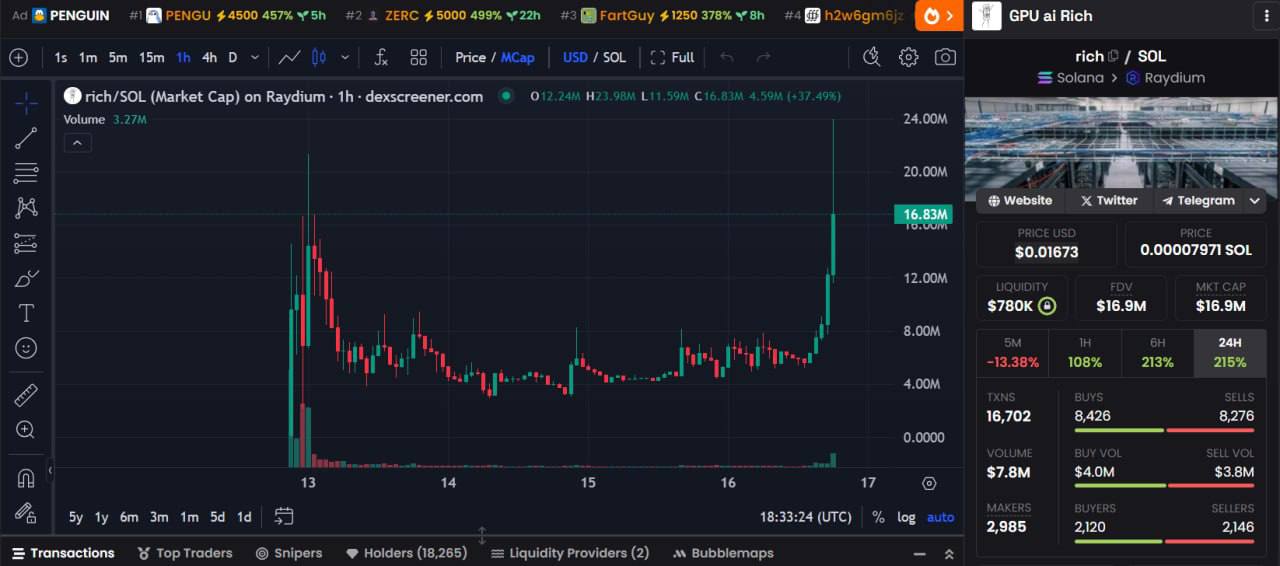Select the crosshair cursor tool
Viewport: 1280px width, 566px height.
pos(26,103)
